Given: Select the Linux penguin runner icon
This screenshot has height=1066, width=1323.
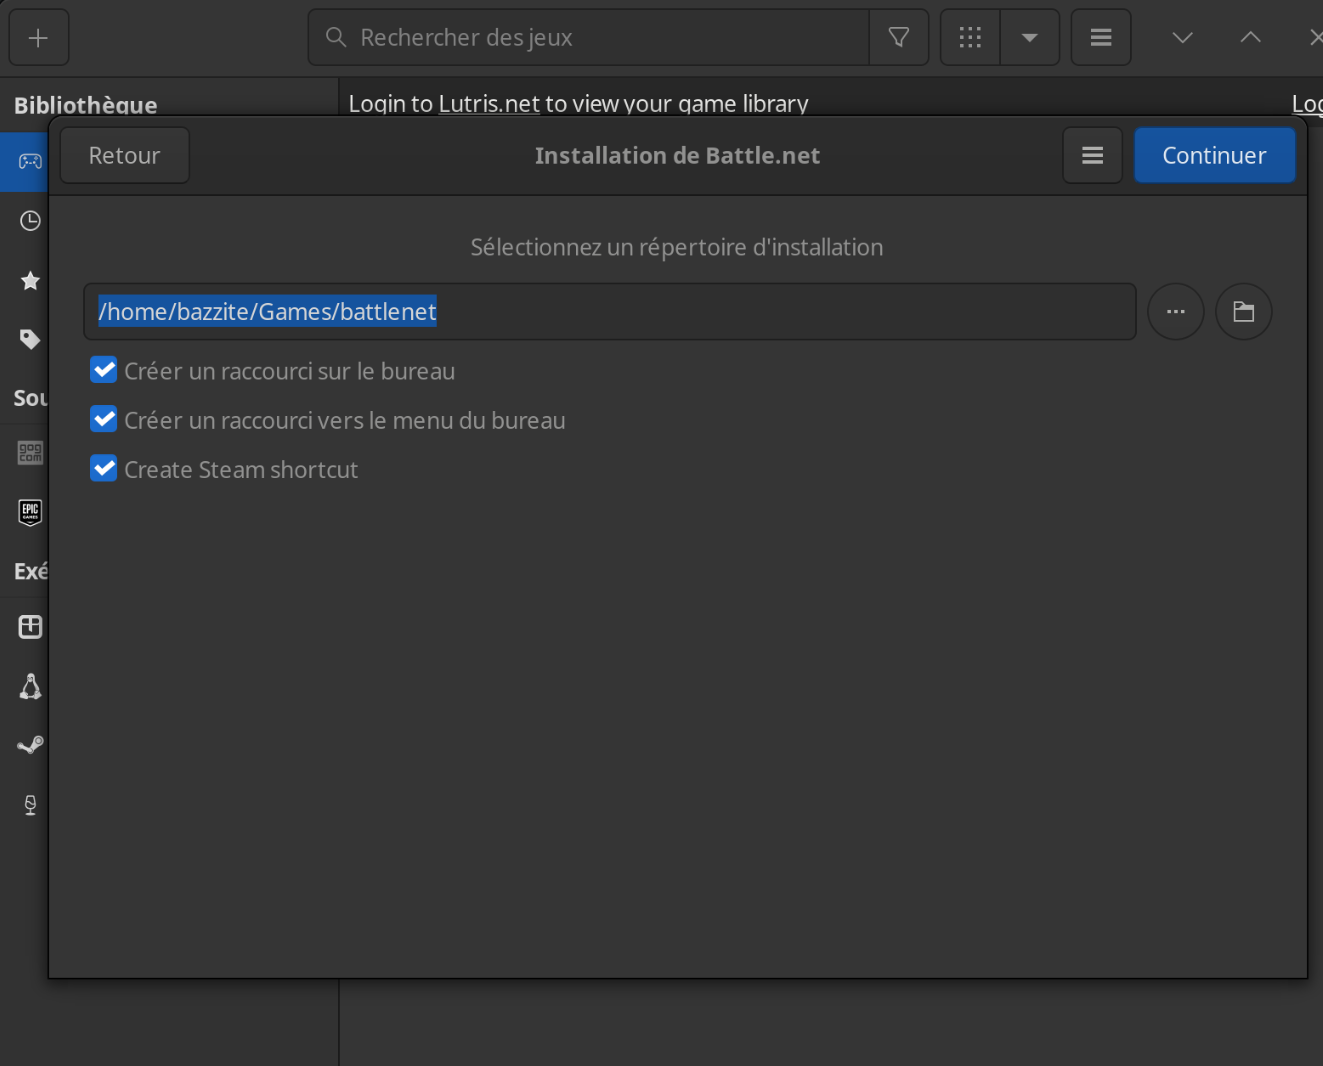Looking at the screenshot, I should pos(30,686).
